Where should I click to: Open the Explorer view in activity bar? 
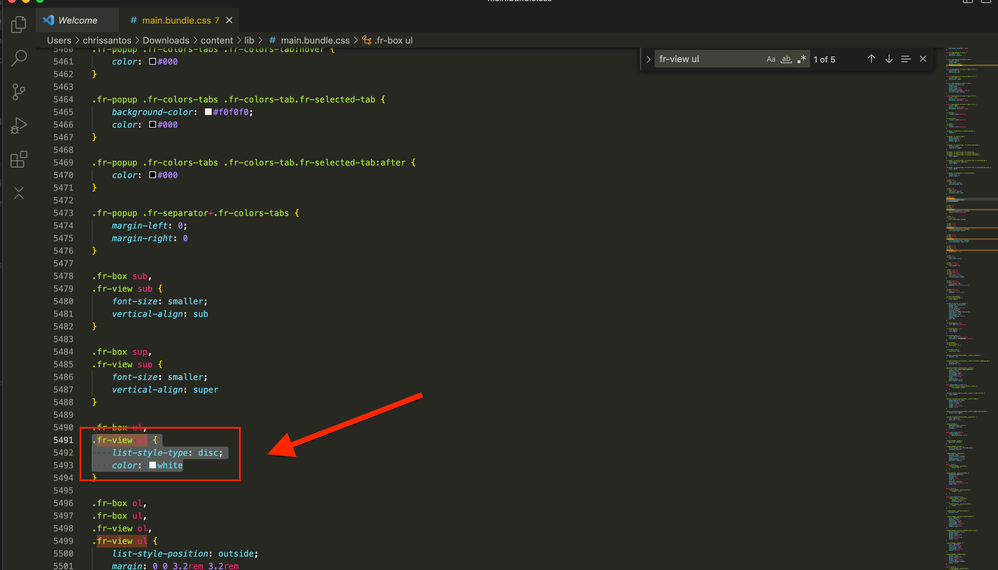(x=18, y=25)
